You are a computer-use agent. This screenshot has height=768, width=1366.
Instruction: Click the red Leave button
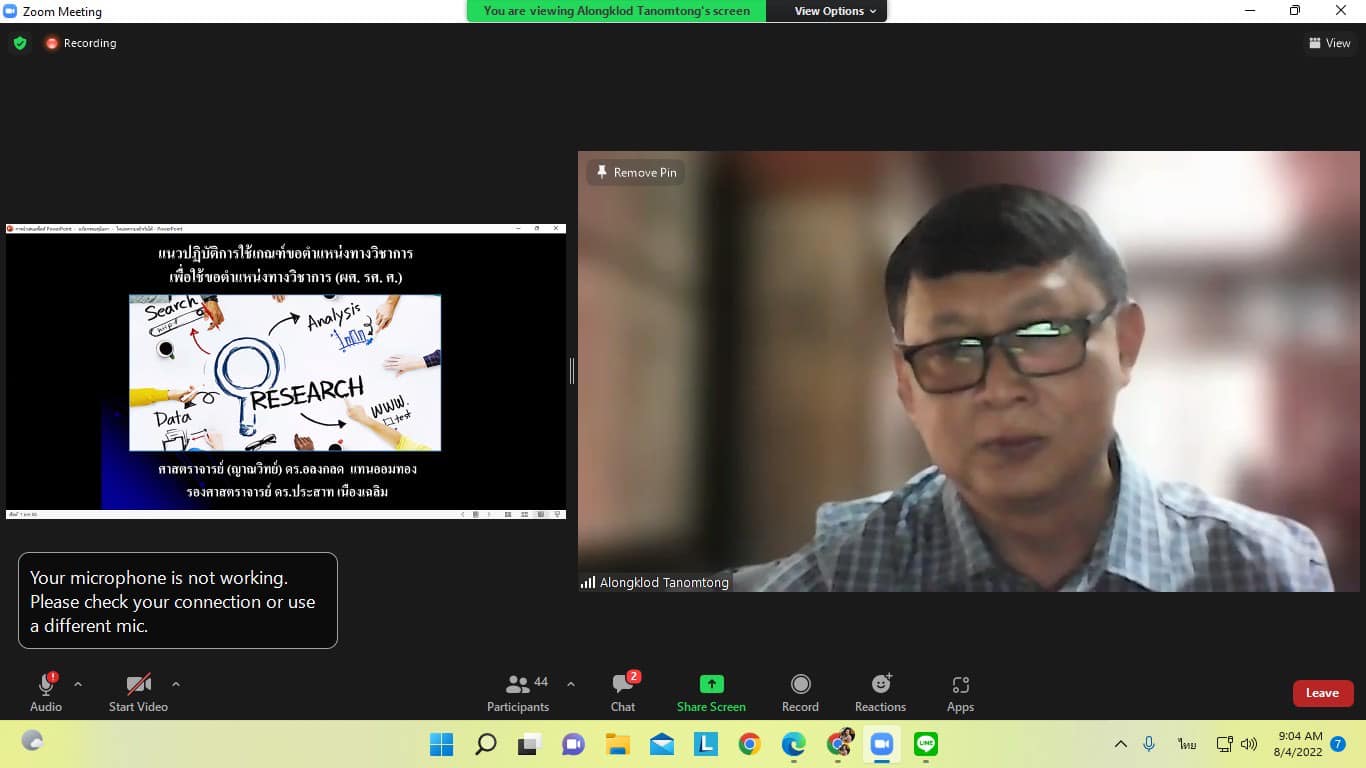click(1322, 693)
